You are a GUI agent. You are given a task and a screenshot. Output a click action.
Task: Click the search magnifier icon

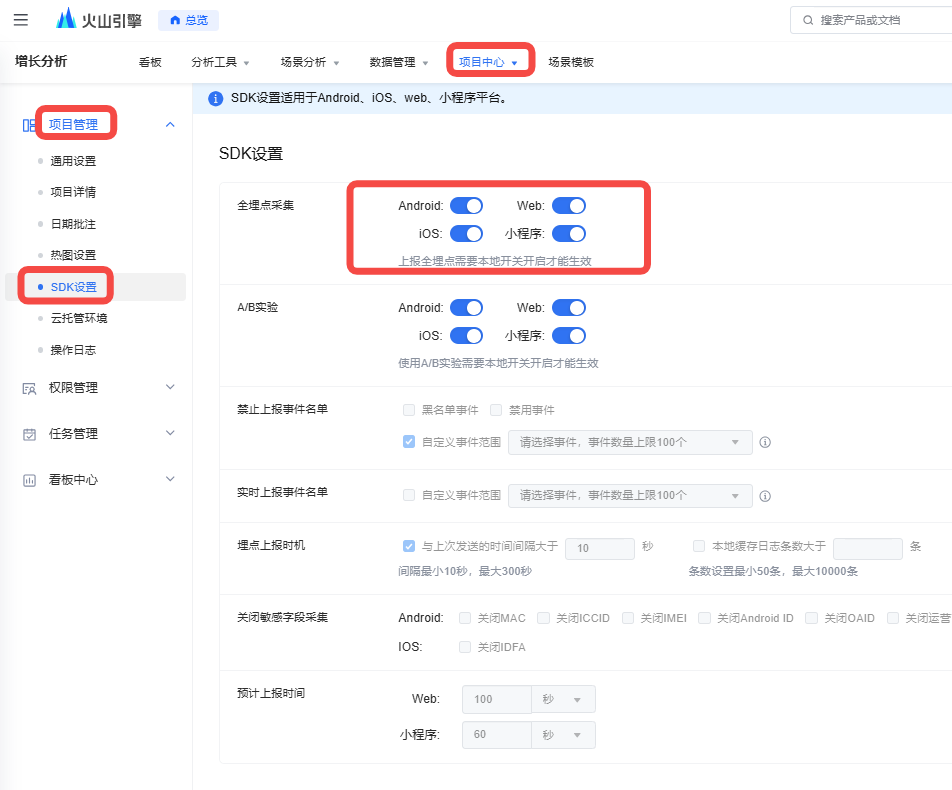(x=808, y=20)
